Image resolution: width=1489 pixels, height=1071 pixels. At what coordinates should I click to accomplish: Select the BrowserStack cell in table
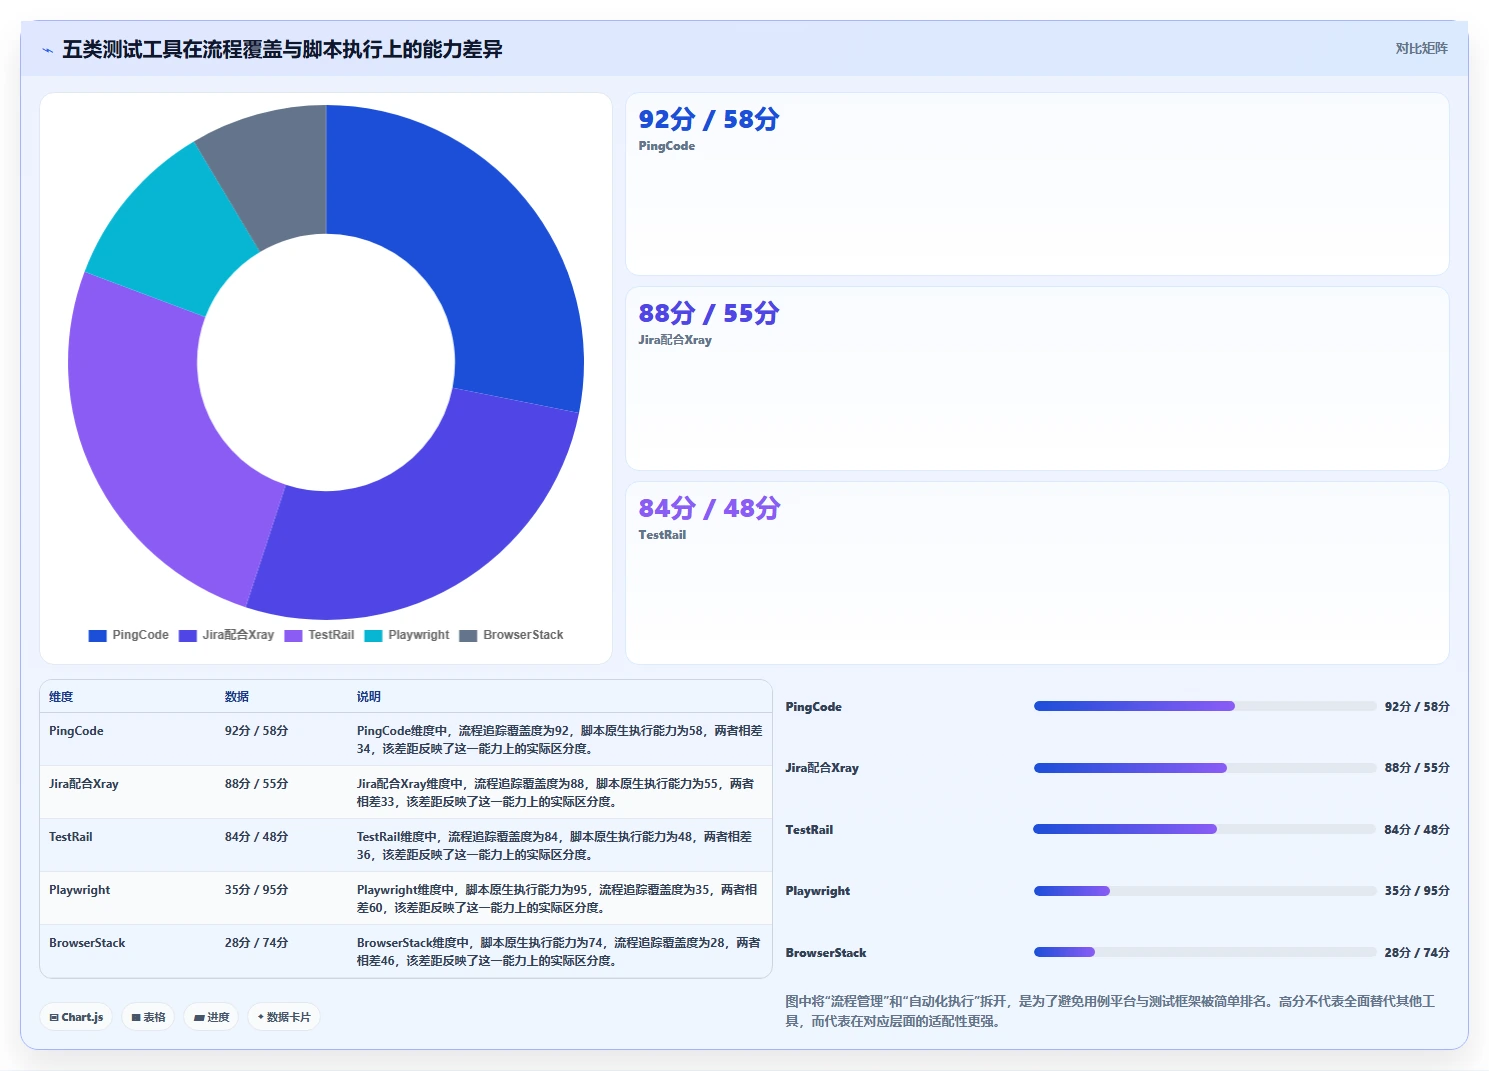(87, 943)
